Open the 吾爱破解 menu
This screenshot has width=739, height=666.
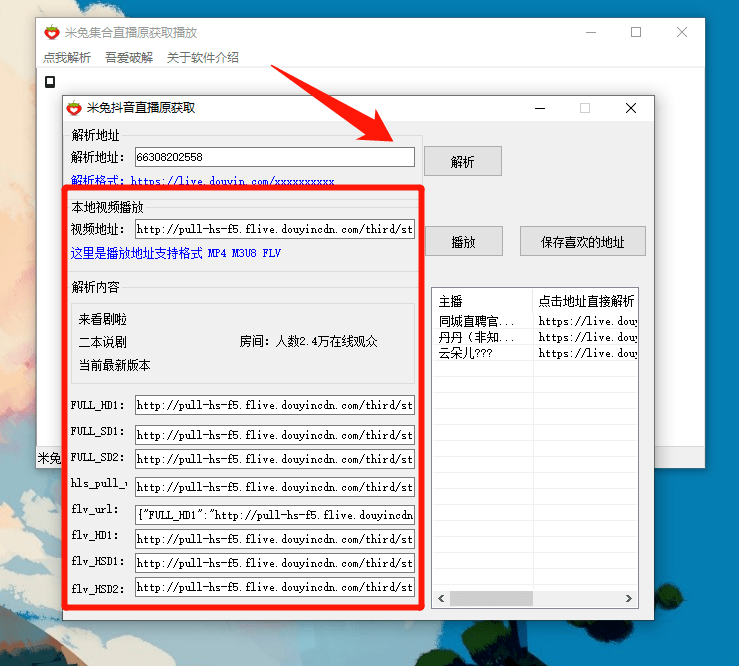[129, 58]
